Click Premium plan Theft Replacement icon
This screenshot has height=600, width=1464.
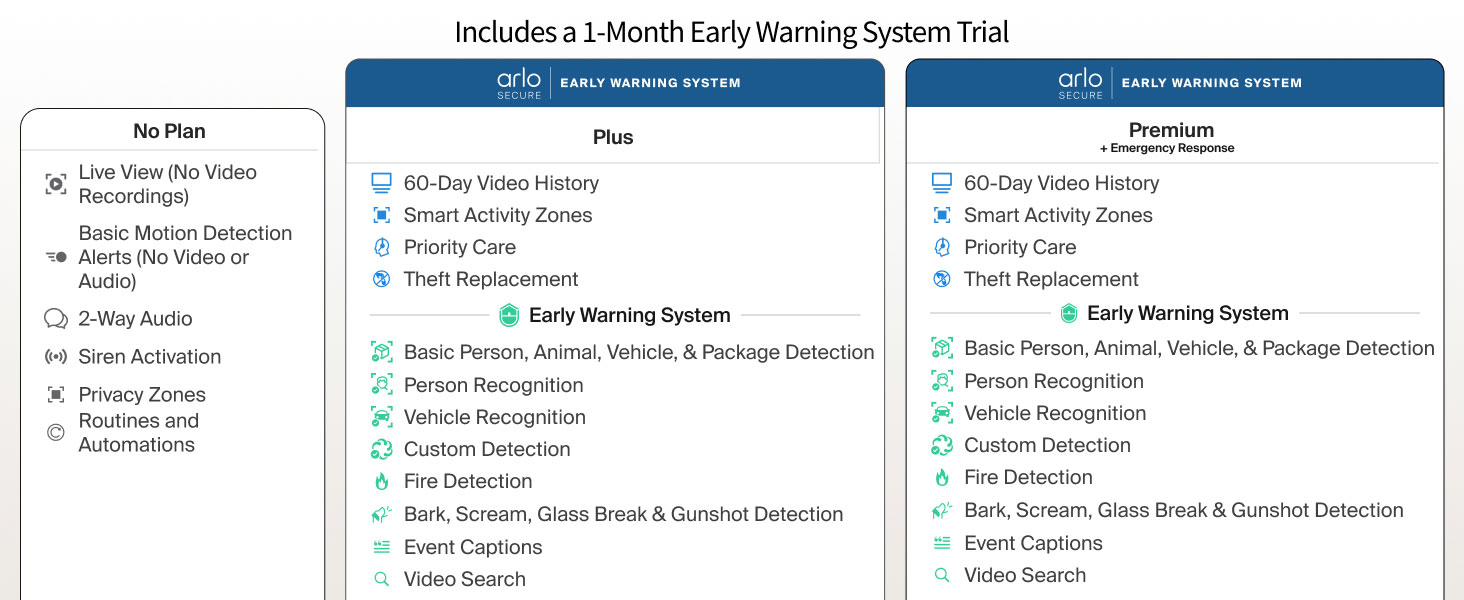tap(941, 279)
